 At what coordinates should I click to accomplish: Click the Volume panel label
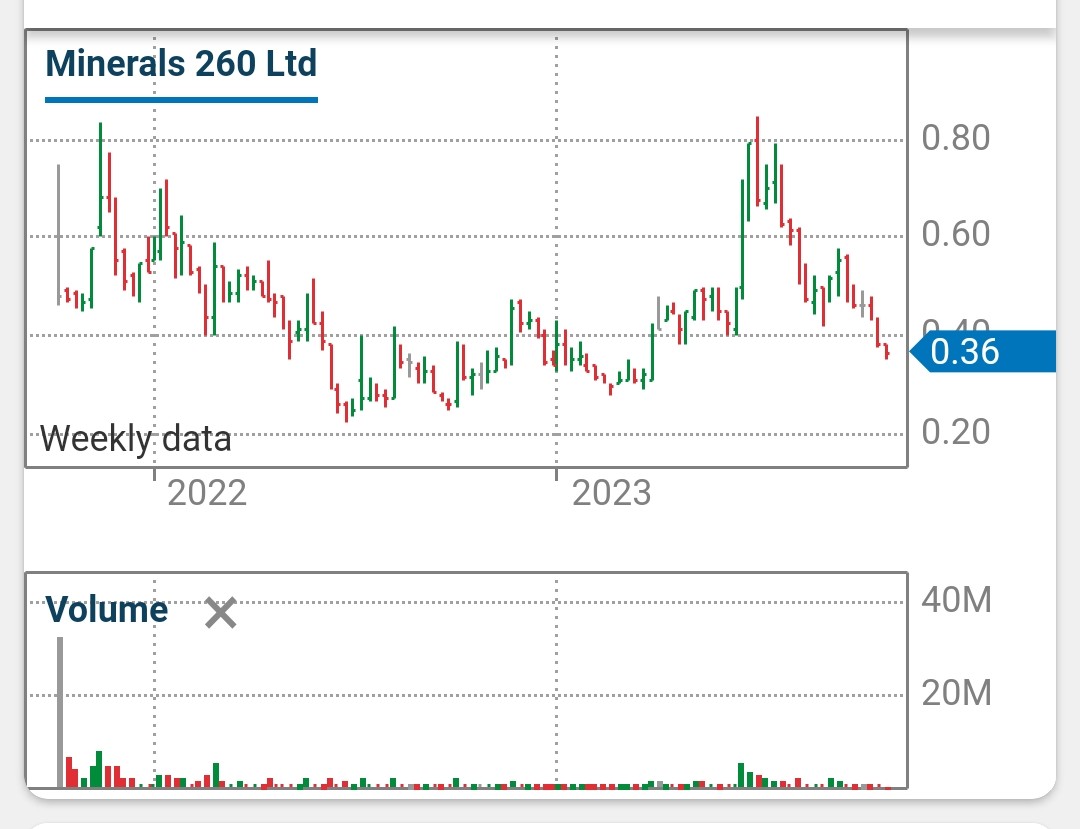coord(107,610)
